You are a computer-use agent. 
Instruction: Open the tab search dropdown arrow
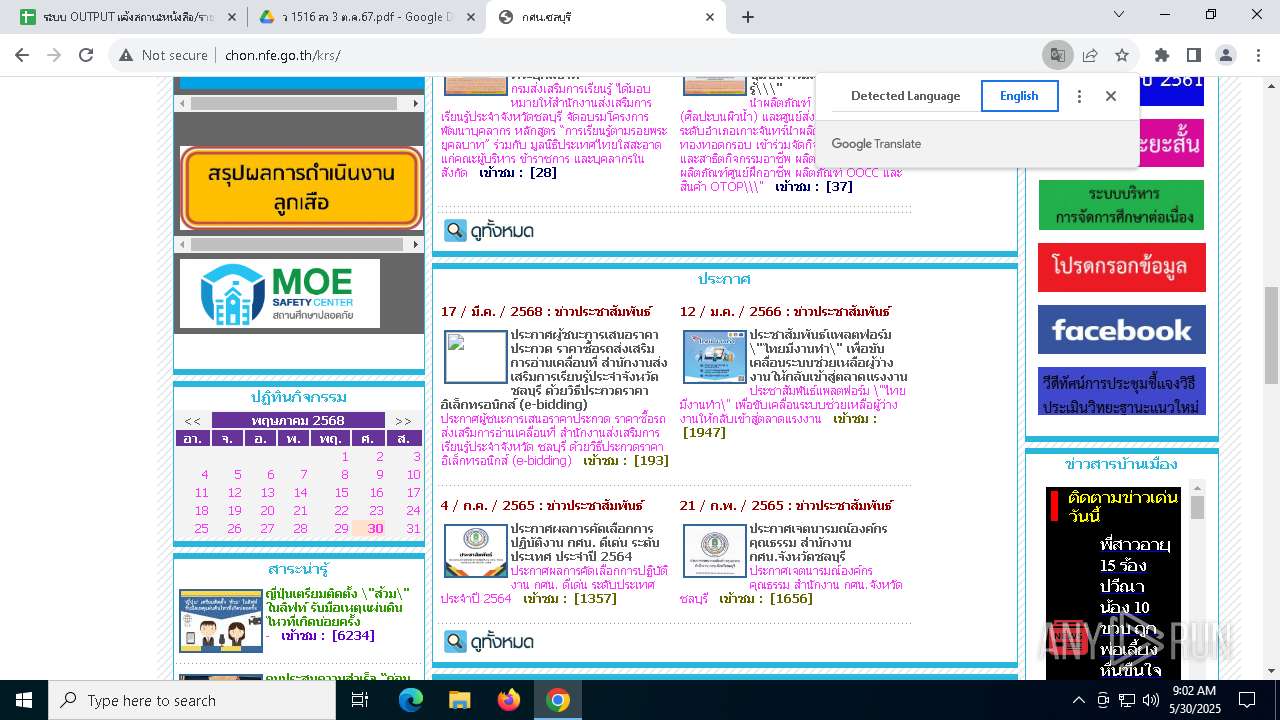pos(1120,15)
